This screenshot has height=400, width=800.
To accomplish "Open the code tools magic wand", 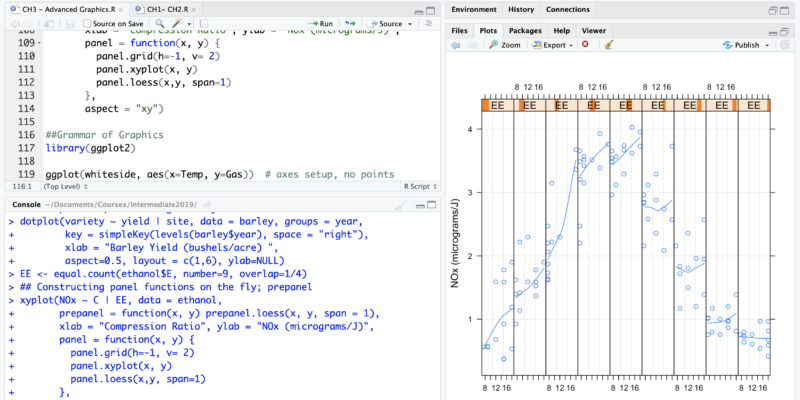I will coord(180,23).
